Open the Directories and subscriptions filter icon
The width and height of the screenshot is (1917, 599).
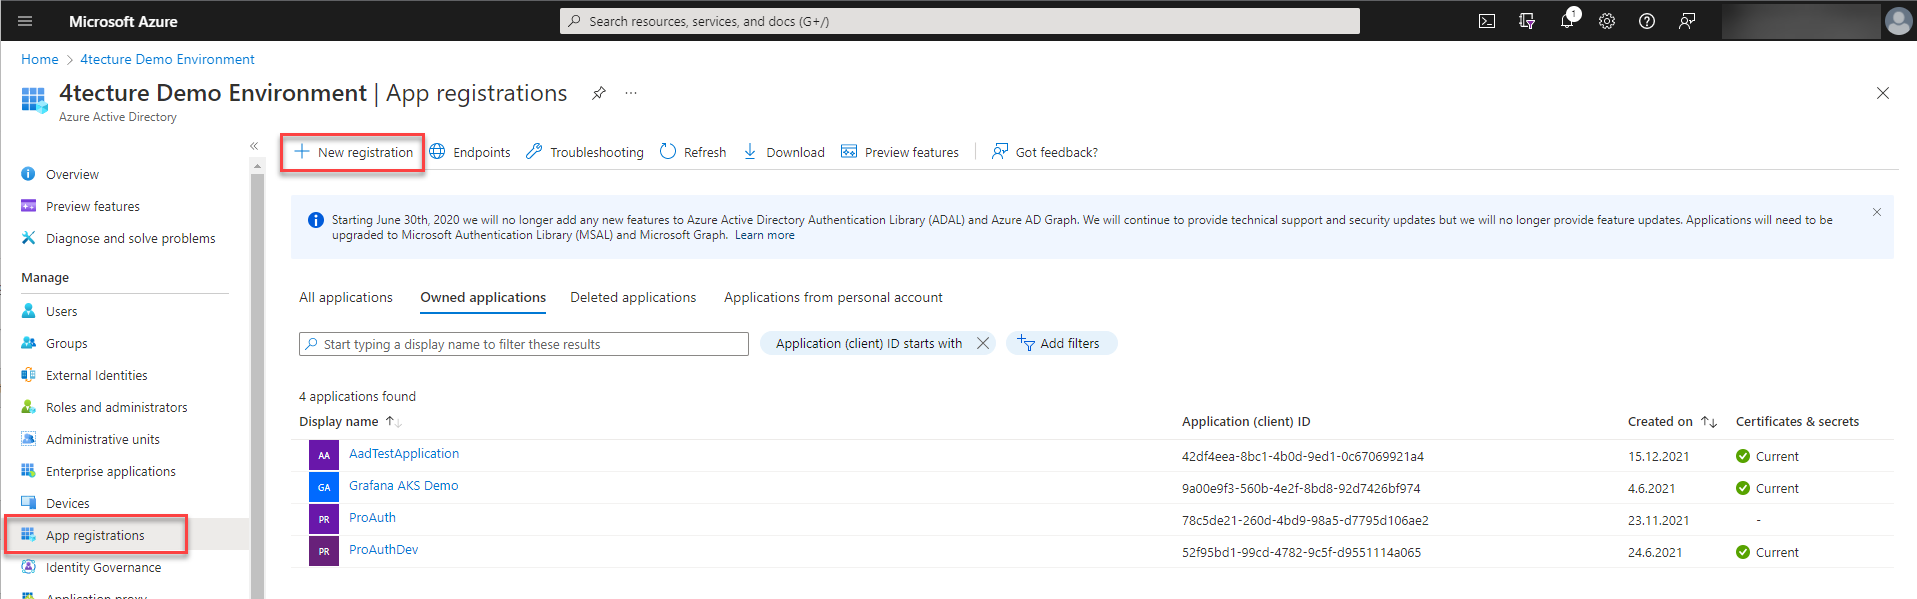[1527, 21]
